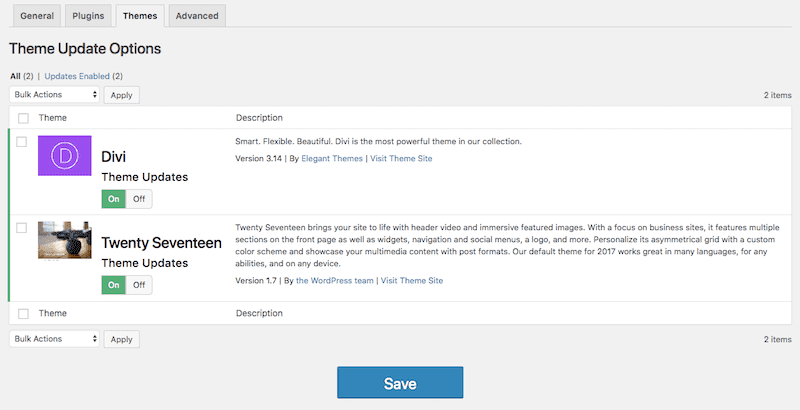Screen dimensions: 800x410
Task: Switch to the Plugins tab
Action: [88, 16]
